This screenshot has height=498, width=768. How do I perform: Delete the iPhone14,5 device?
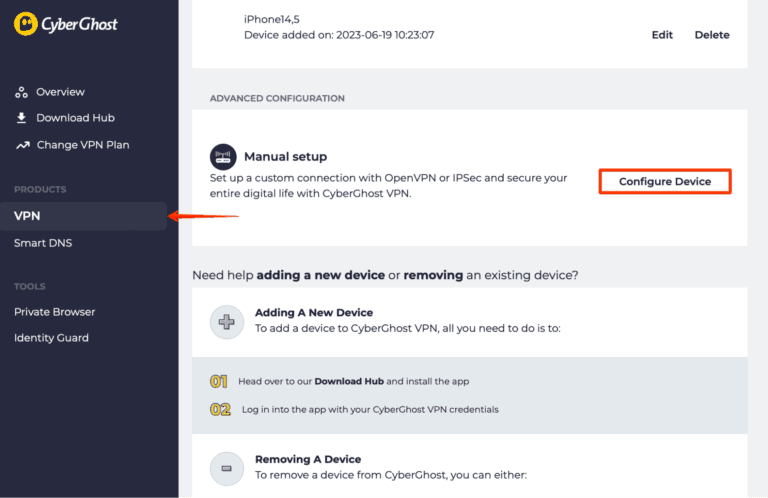coord(712,35)
